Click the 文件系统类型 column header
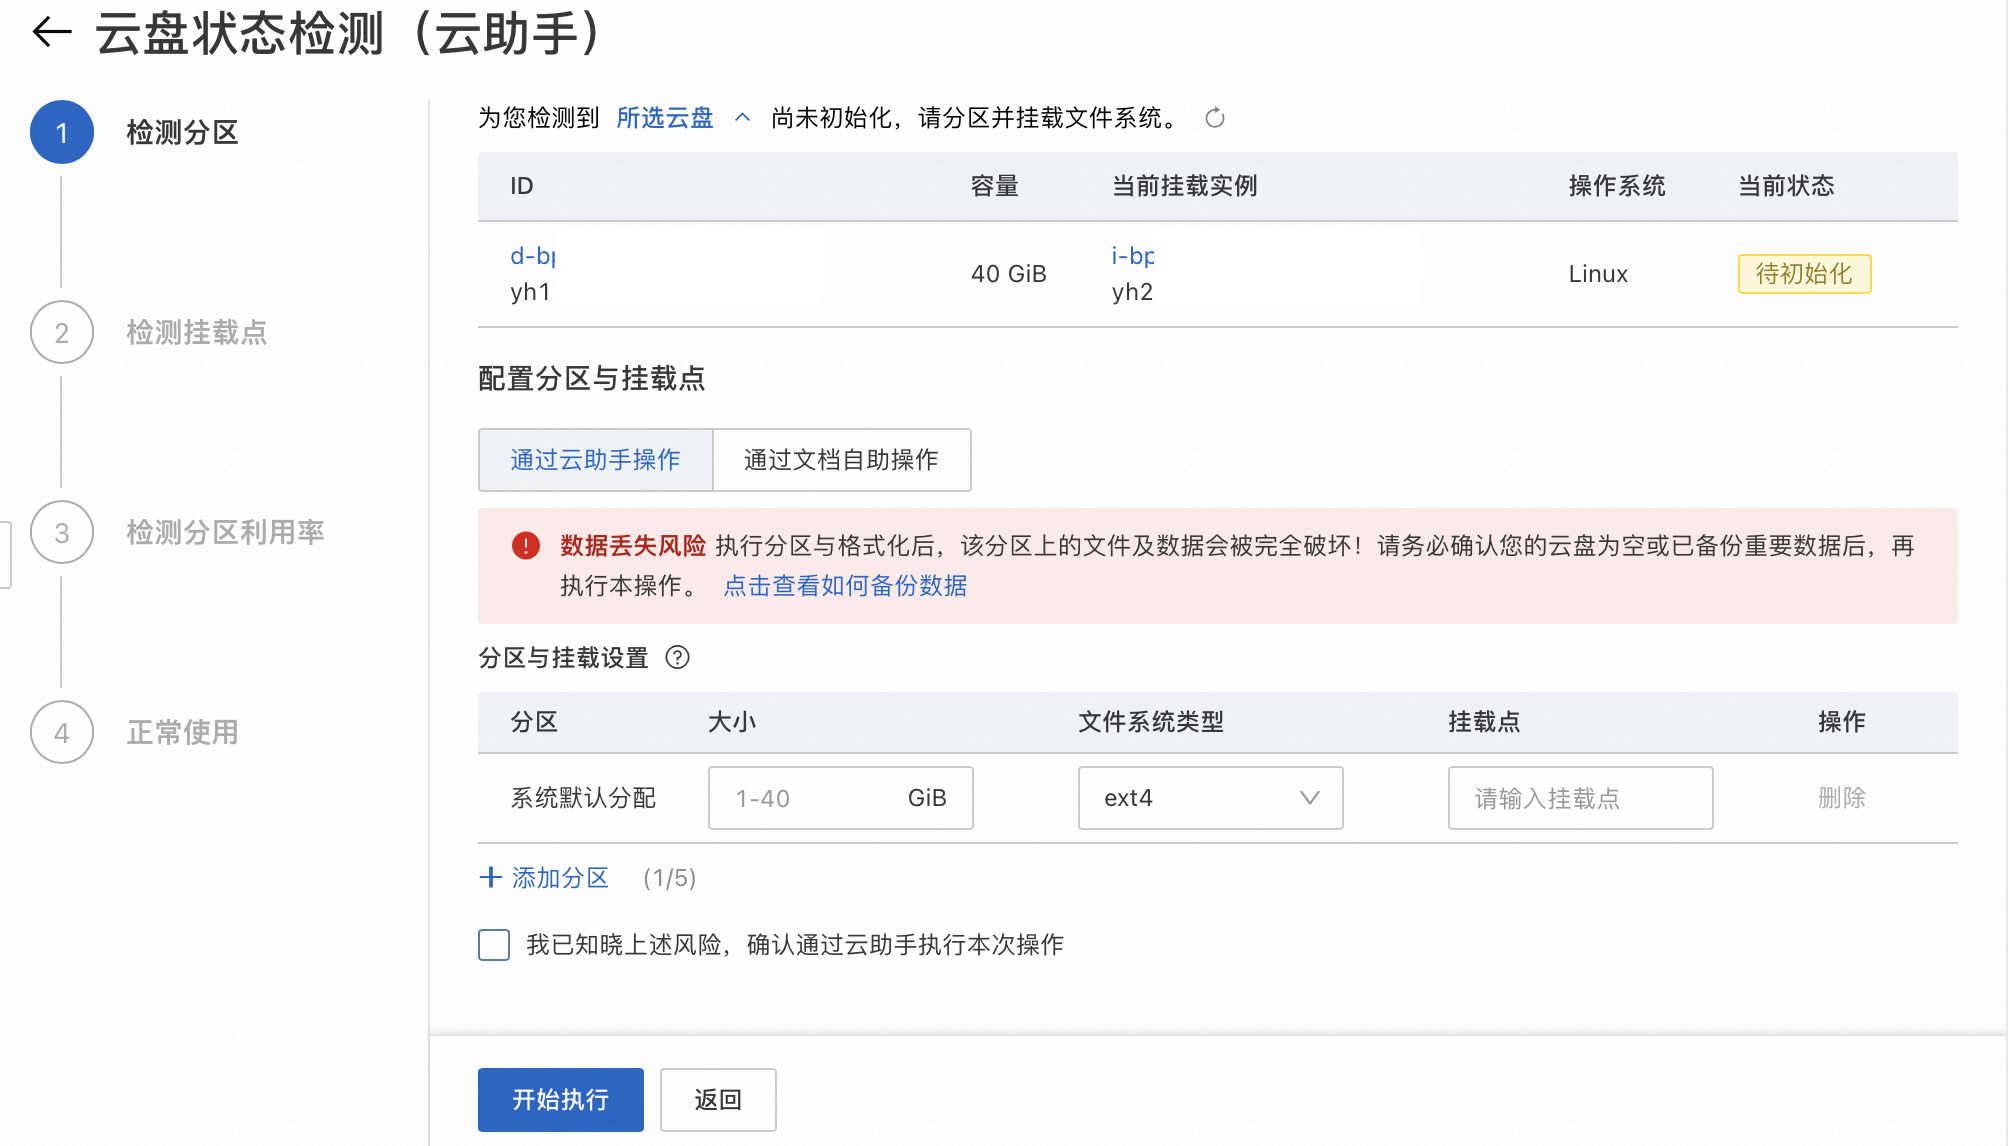Screen dimensions: 2008x1146 pyautogui.click(x=1150, y=721)
